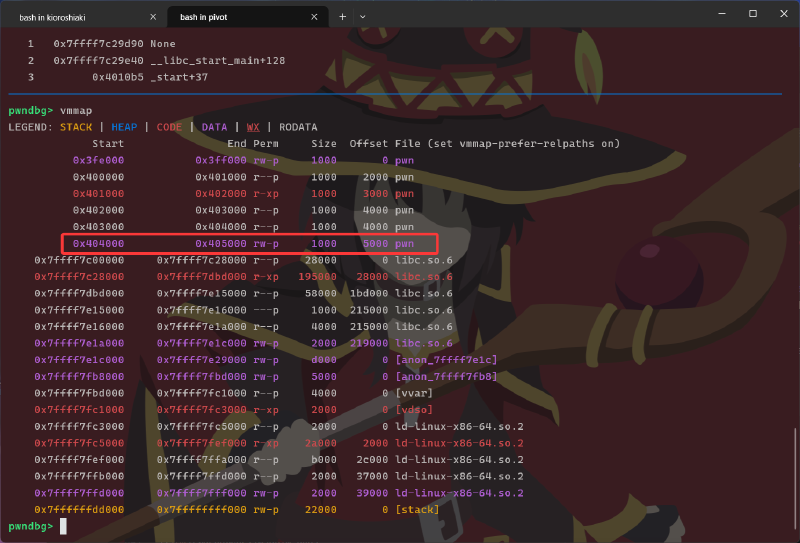Click the 'vmmap' command text
The width and height of the screenshot is (800, 543).
pos(76,111)
